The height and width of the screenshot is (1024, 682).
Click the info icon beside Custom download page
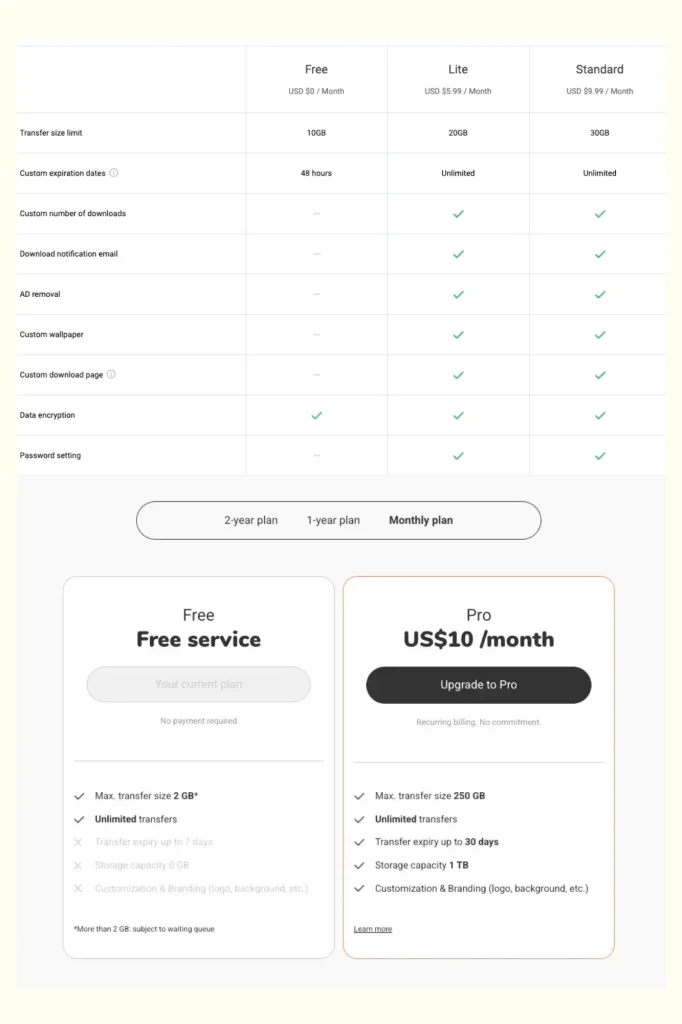click(113, 374)
